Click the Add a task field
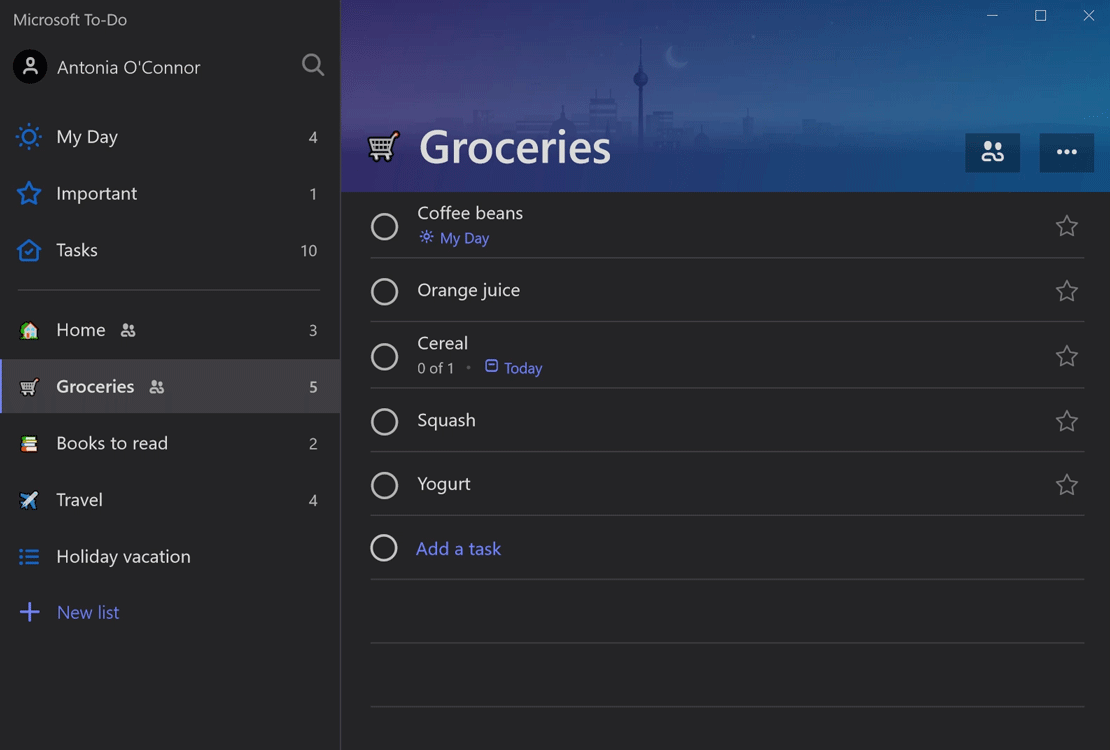1110x750 pixels. 458,549
